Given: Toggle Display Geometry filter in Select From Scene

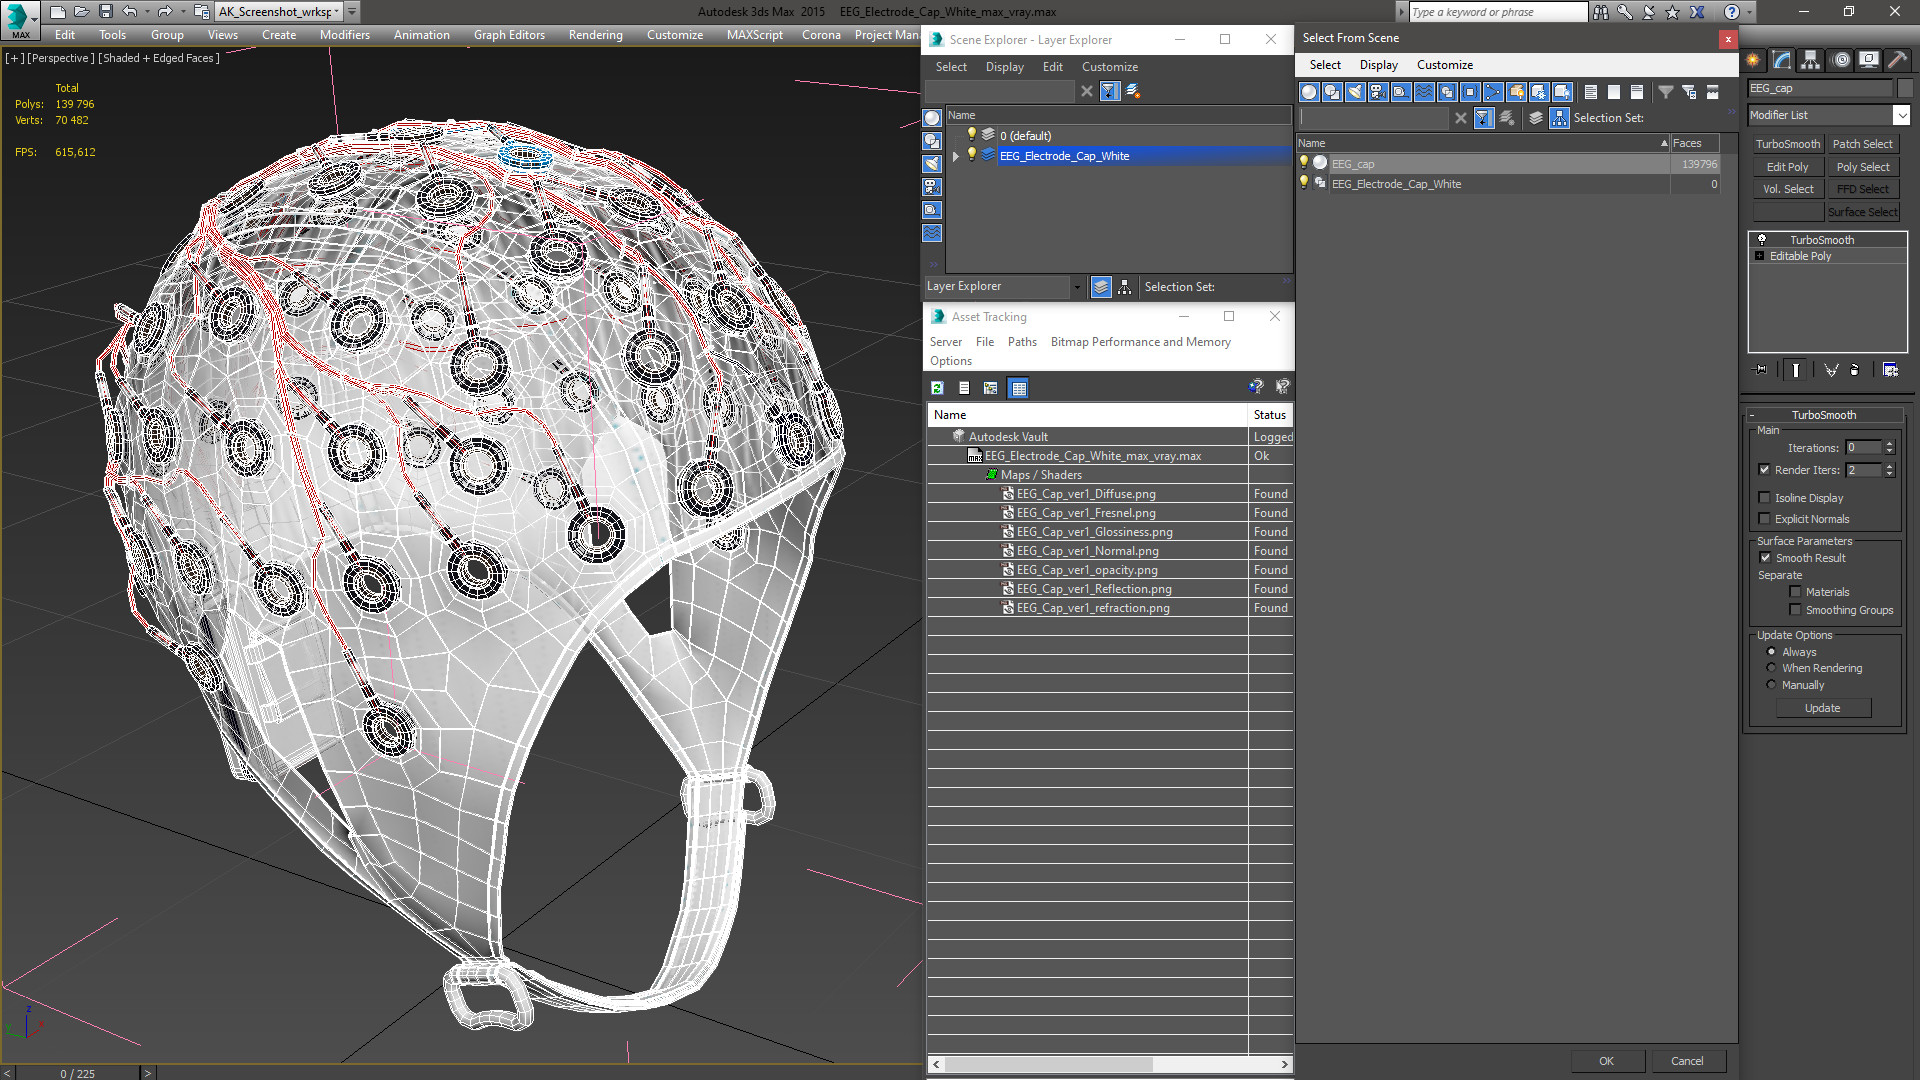Looking at the screenshot, I should (x=1309, y=92).
